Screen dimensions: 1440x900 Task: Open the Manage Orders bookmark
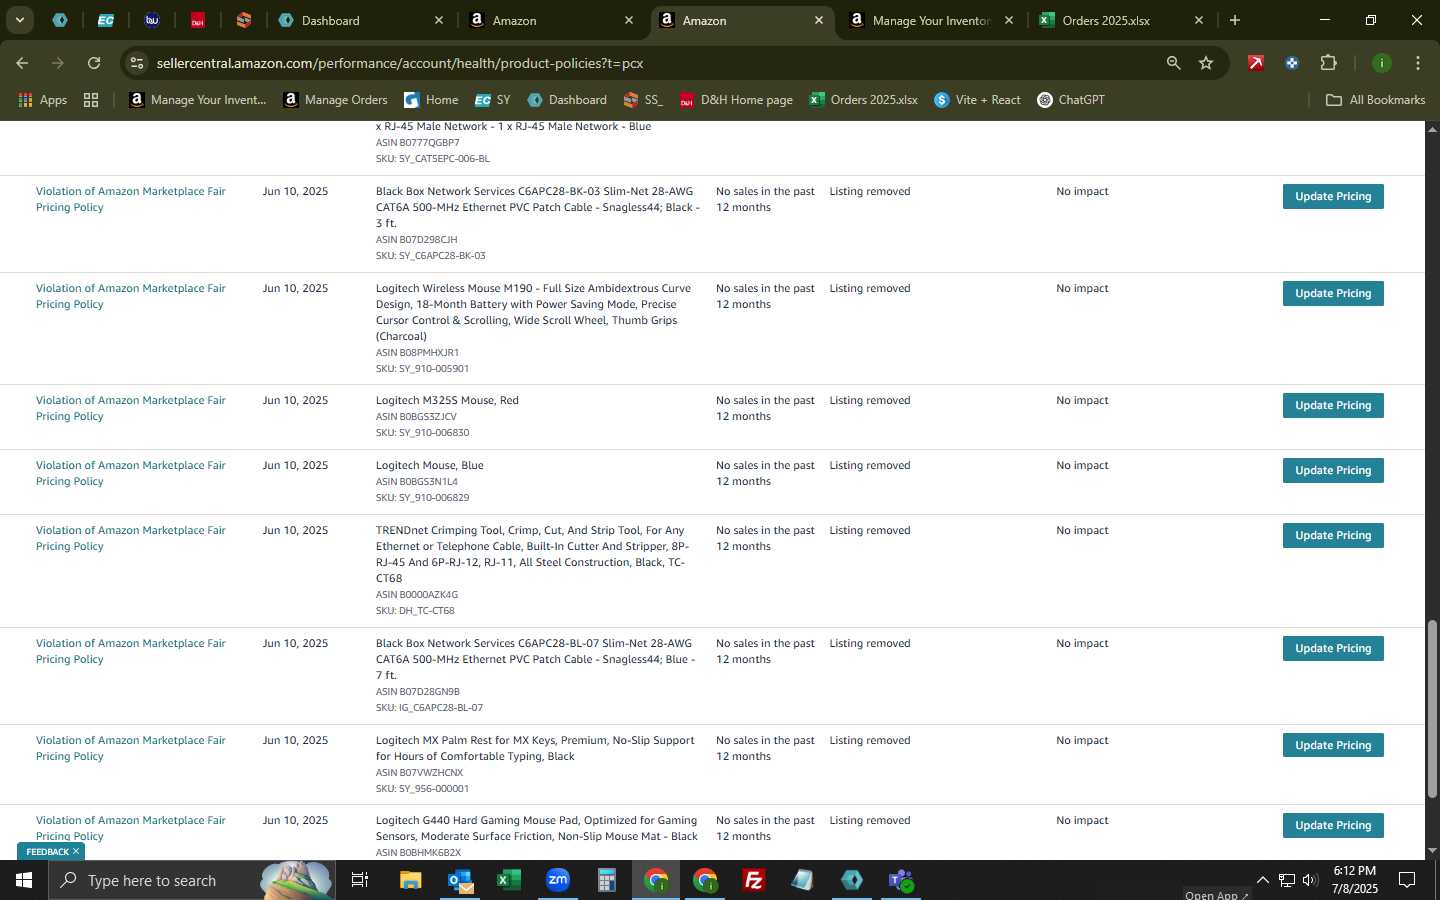click(x=335, y=100)
